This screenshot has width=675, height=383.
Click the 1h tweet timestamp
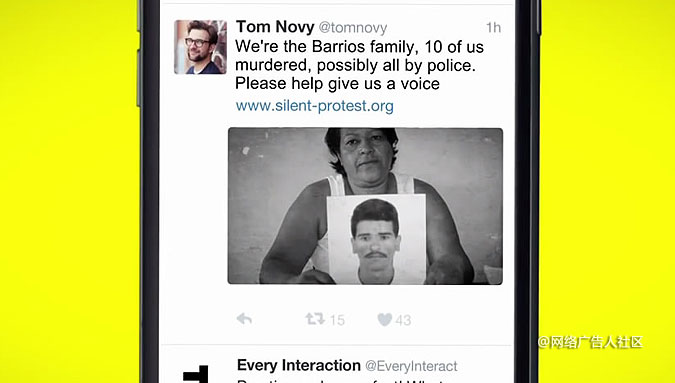[x=493, y=28]
